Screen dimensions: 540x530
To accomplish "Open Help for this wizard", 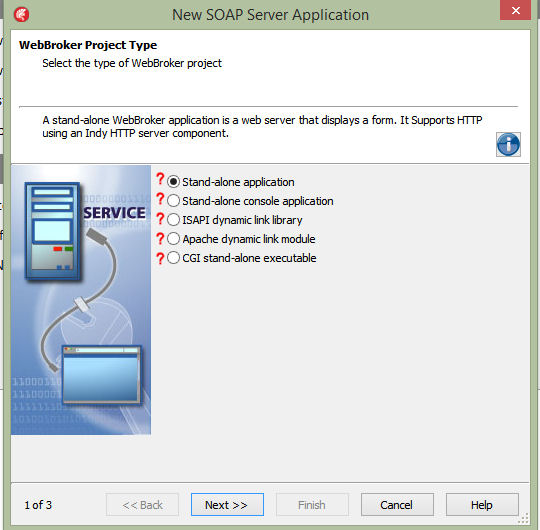I will (482, 505).
